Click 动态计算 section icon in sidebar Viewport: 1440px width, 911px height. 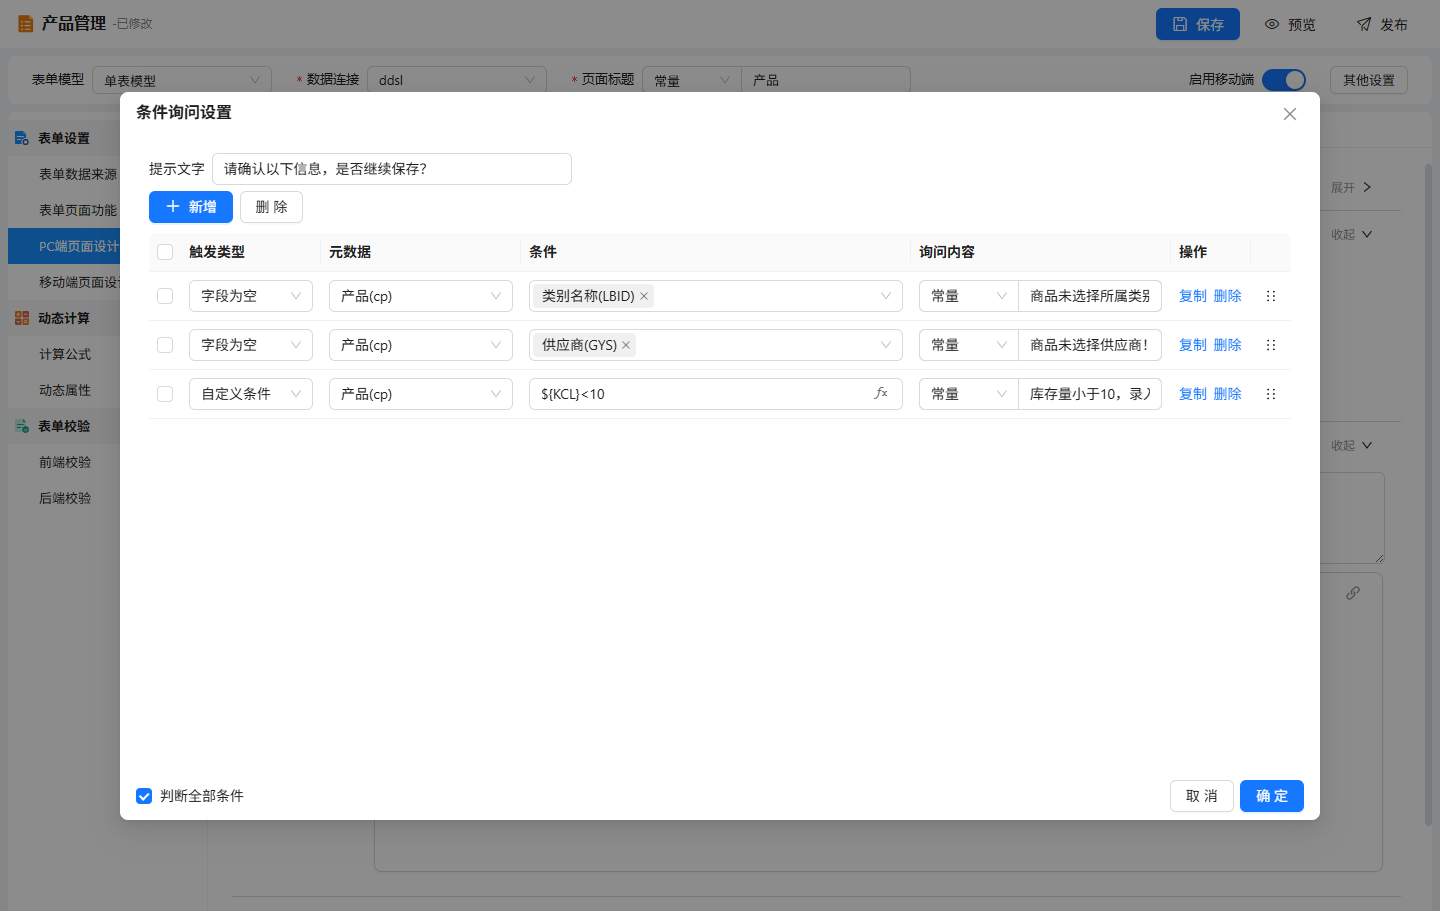pyautogui.click(x=22, y=318)
